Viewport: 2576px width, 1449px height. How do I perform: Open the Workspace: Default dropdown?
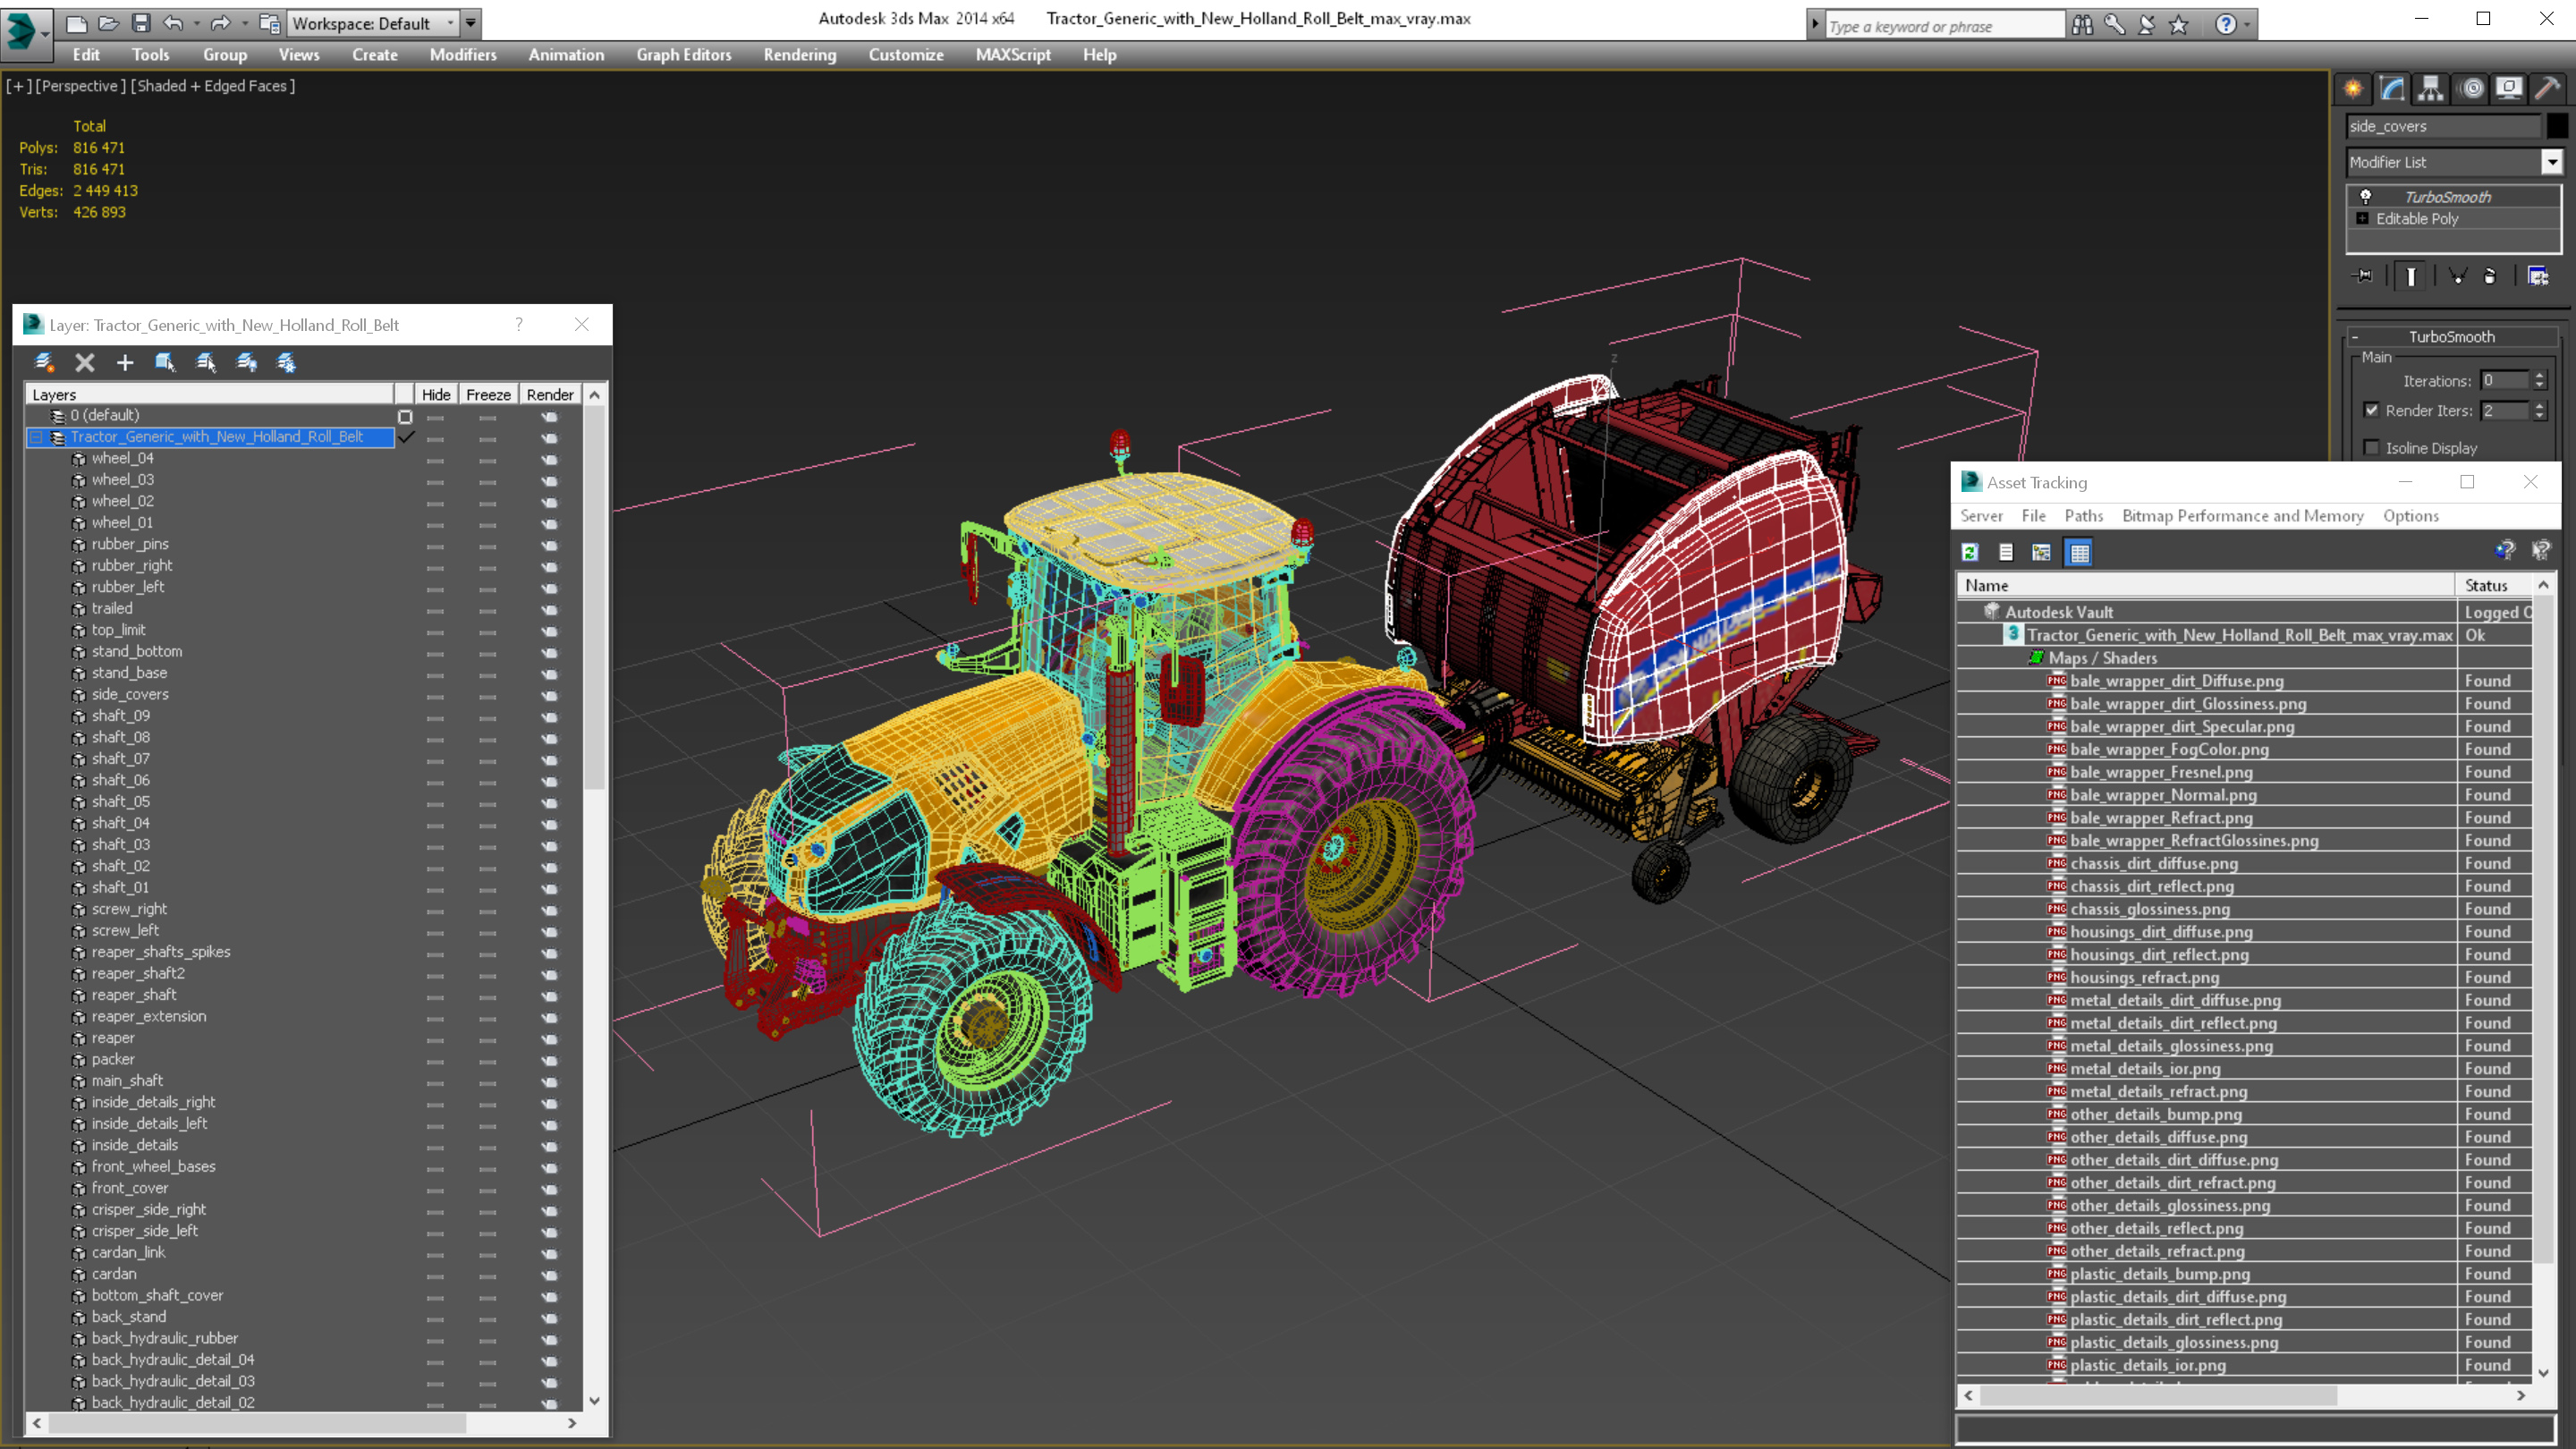[x=372, y=23]
